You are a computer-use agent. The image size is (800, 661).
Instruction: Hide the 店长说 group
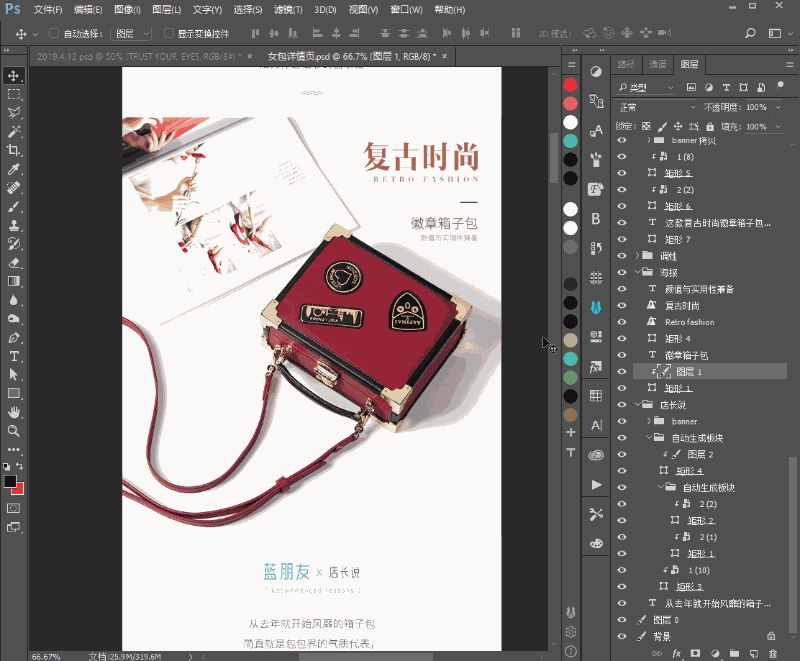[x=621, y=404]
